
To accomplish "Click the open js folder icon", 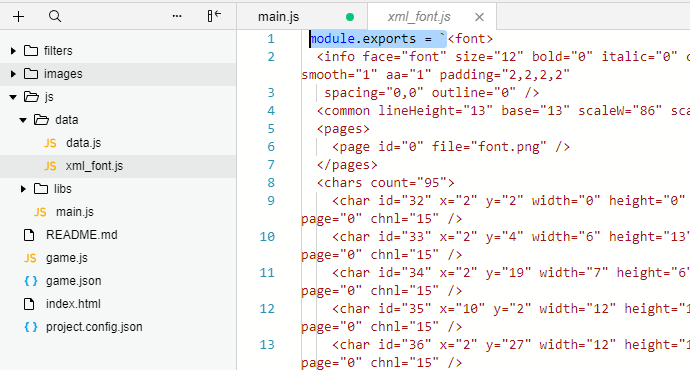I will click(31, 97).
